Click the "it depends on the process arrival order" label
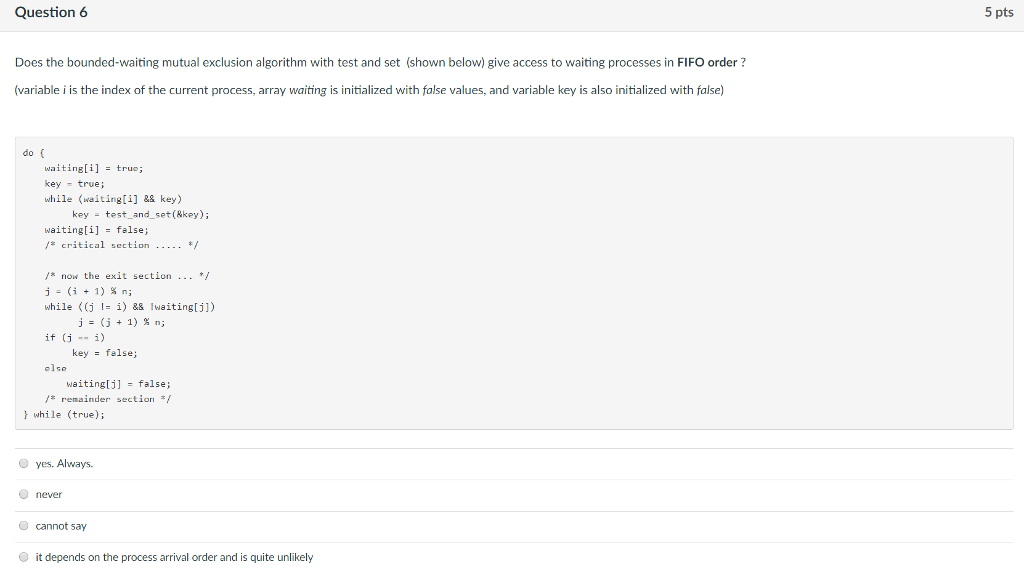Screen dimensions: 1024x580 (x=174, y=557)
